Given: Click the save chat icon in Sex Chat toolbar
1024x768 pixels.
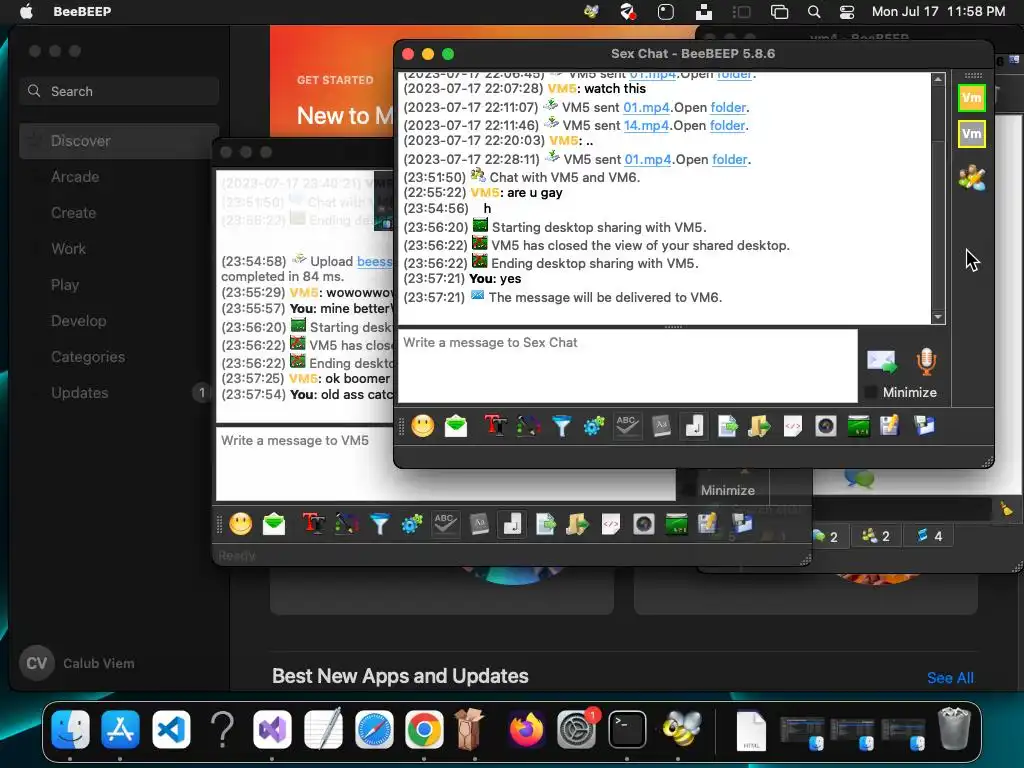Looking at the screenshot, I should (x=890, y=426).
